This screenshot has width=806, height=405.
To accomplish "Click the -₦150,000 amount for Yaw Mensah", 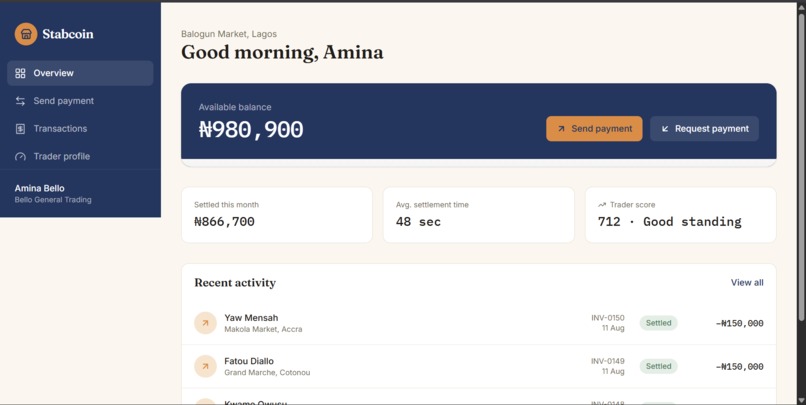I will click(x=739, y=323).
